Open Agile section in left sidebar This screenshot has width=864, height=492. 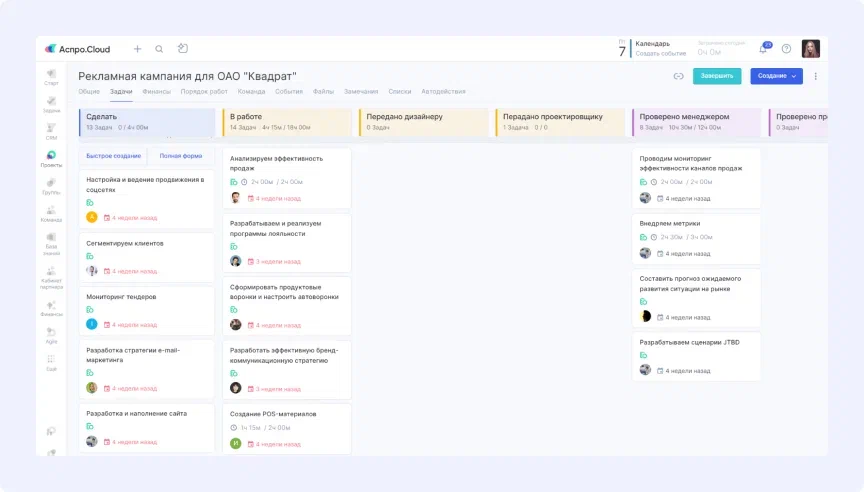[51, 334]
